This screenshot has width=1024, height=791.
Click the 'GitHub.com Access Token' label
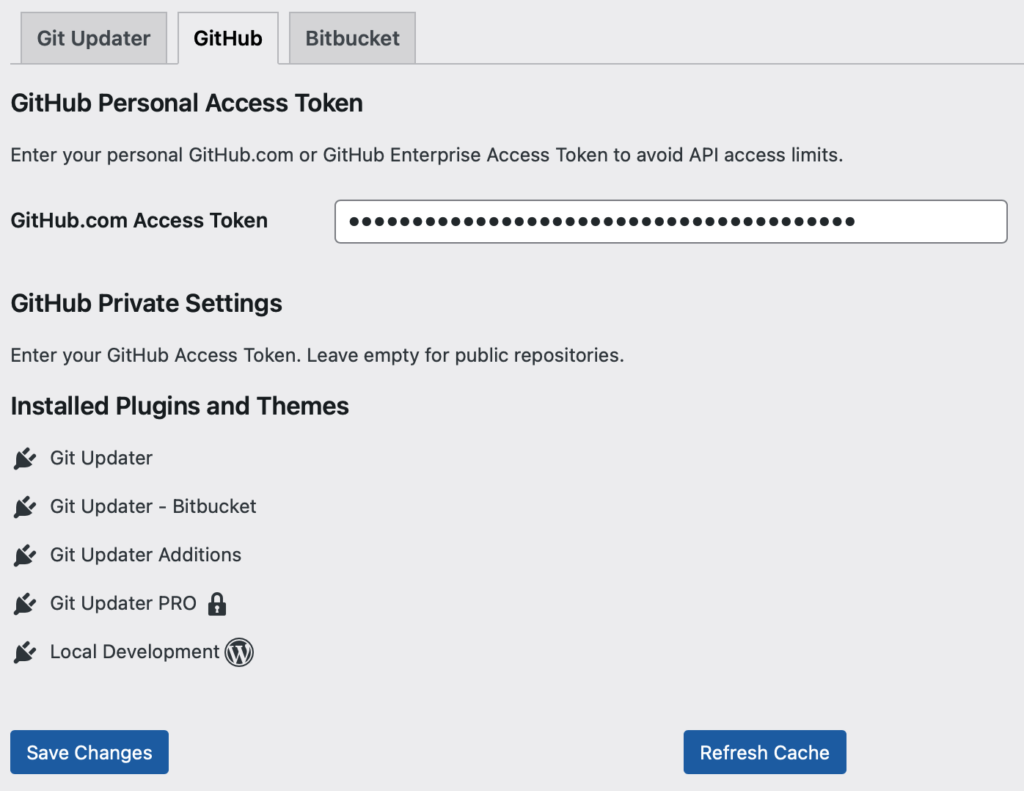click(x=139, y=221)
